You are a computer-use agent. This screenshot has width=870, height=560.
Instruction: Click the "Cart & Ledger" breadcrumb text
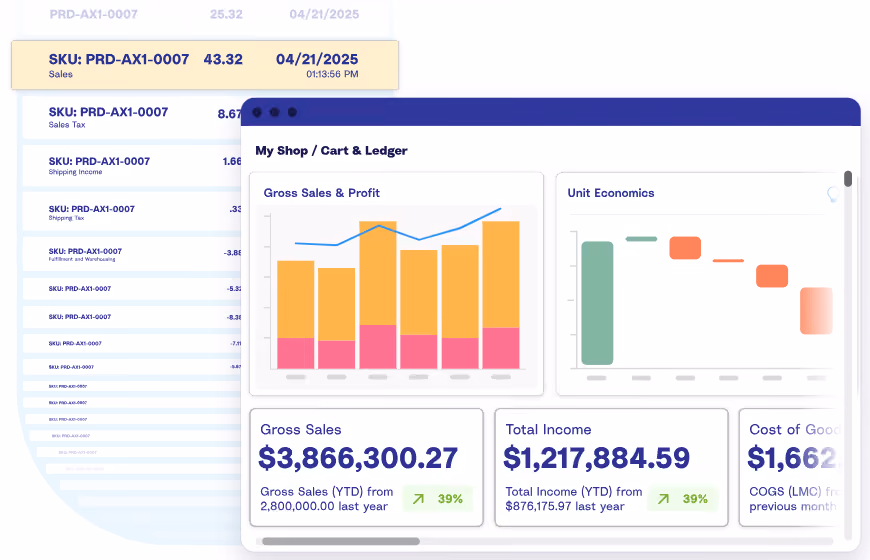click(364, 151)
